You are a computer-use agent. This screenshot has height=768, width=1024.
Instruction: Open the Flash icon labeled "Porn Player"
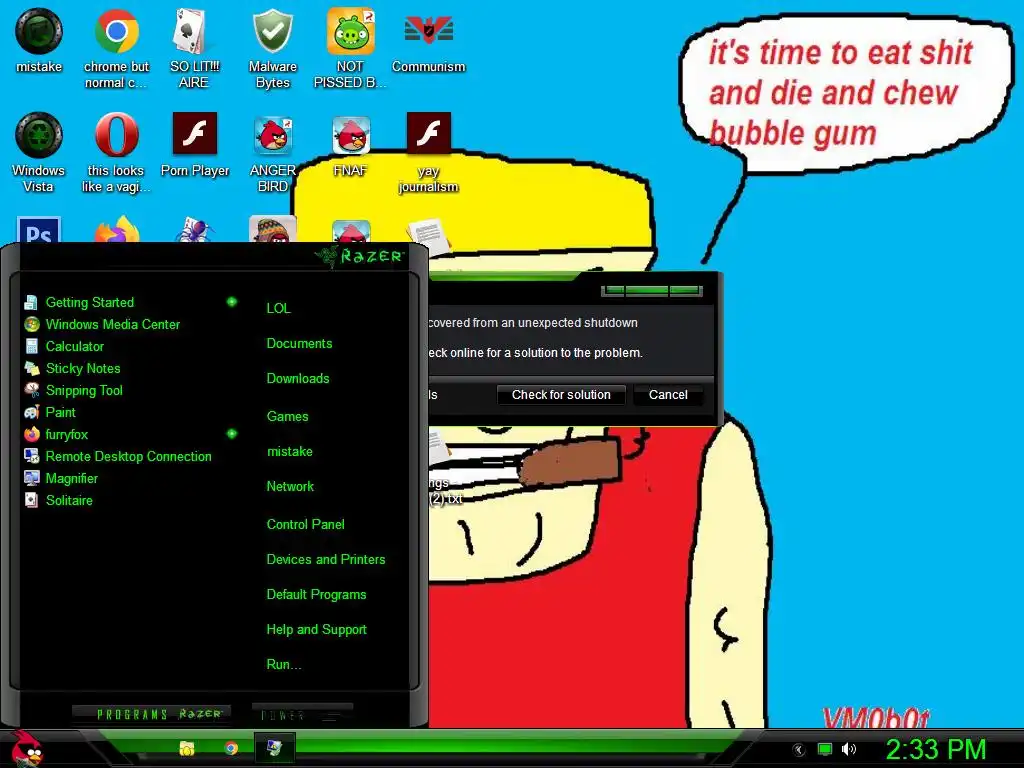[195, 144]
